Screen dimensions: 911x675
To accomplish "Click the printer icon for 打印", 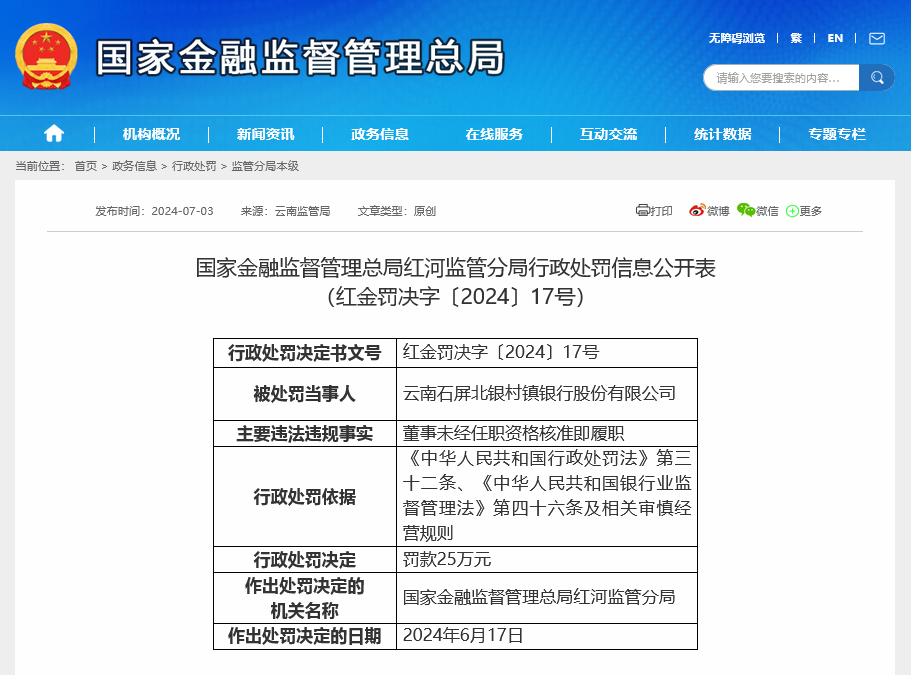I will click(642, 210).
